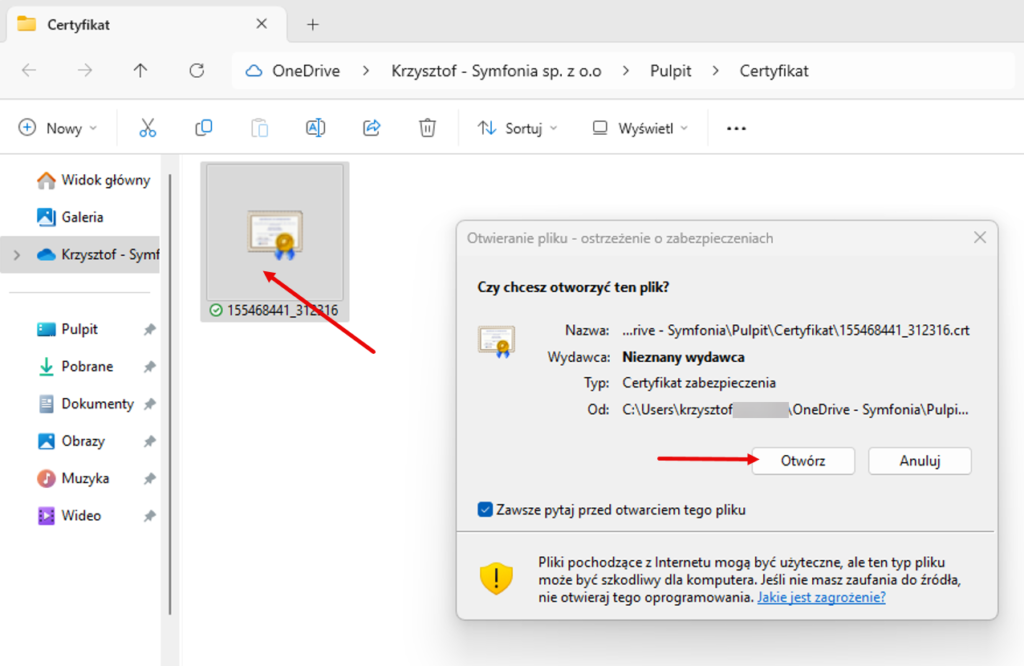1024x666 pixels.
Task: Close the security warning dialog
Action: click(980, 238)
